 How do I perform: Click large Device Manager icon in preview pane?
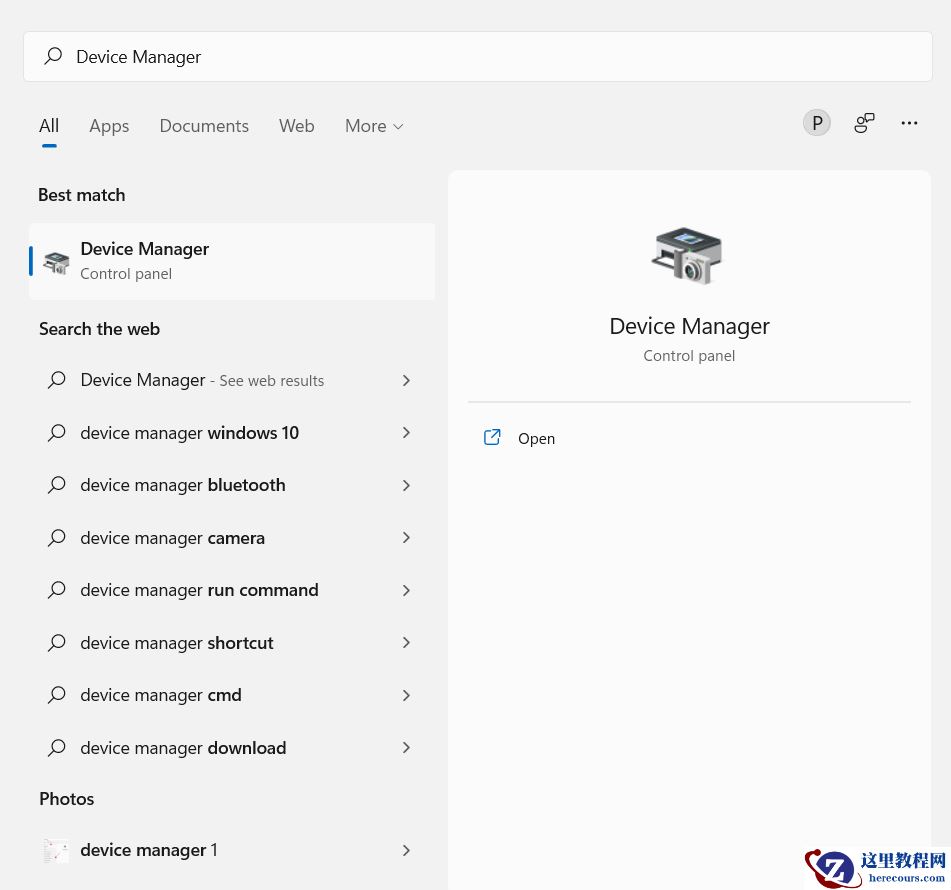point(688,256)
